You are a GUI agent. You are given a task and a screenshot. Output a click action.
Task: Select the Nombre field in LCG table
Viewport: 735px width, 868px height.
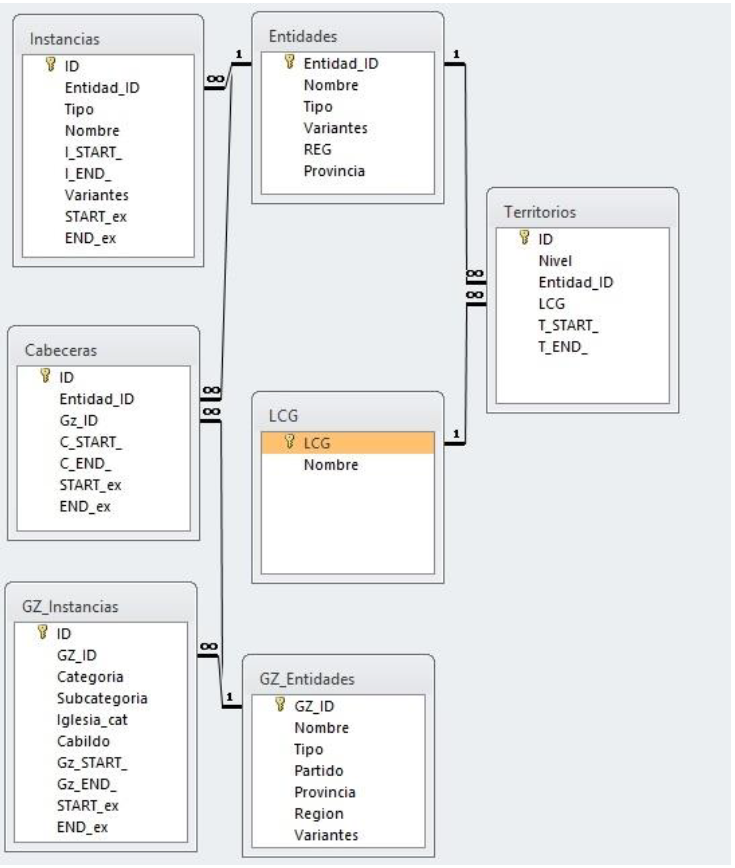(x=332, y=465)
